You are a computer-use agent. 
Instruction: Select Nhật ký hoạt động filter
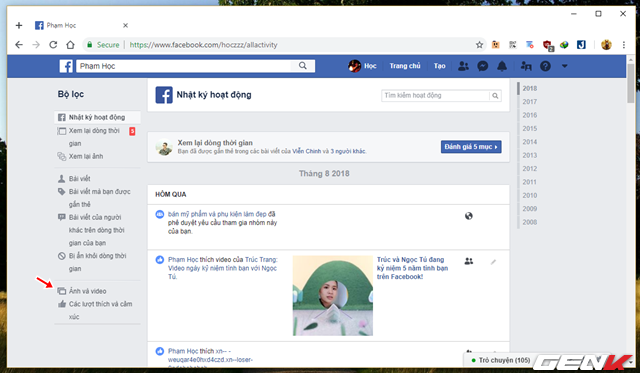[97, 117]
